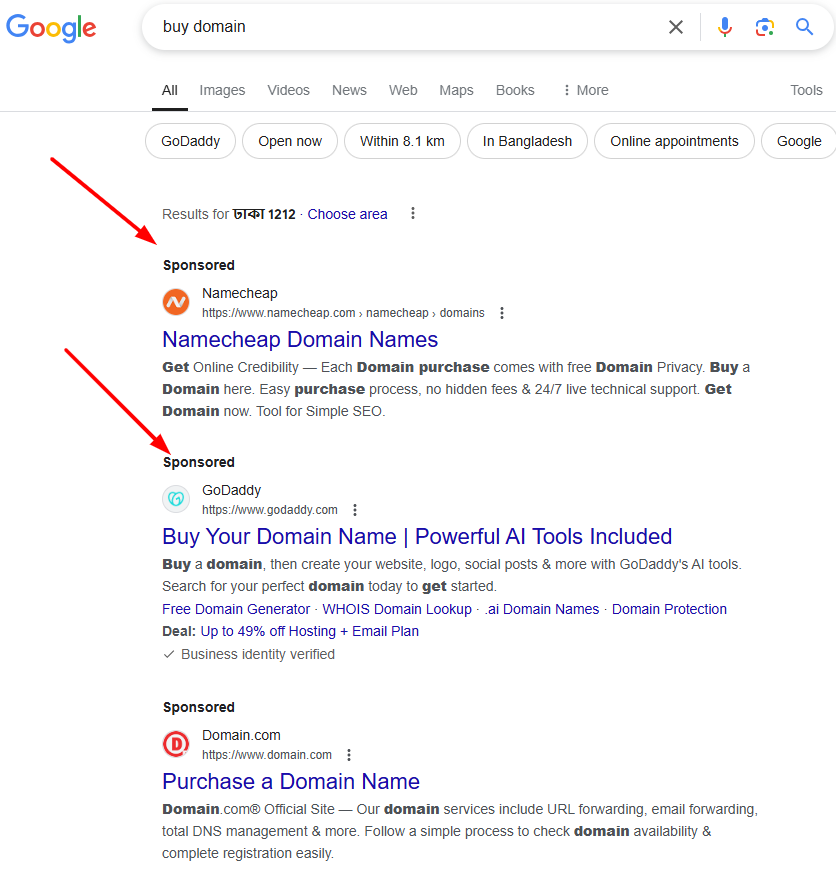The height and width of the screenshot is (872, 836).
Task: Click the https://www.domain.com URL text
Action: [267, 755]
